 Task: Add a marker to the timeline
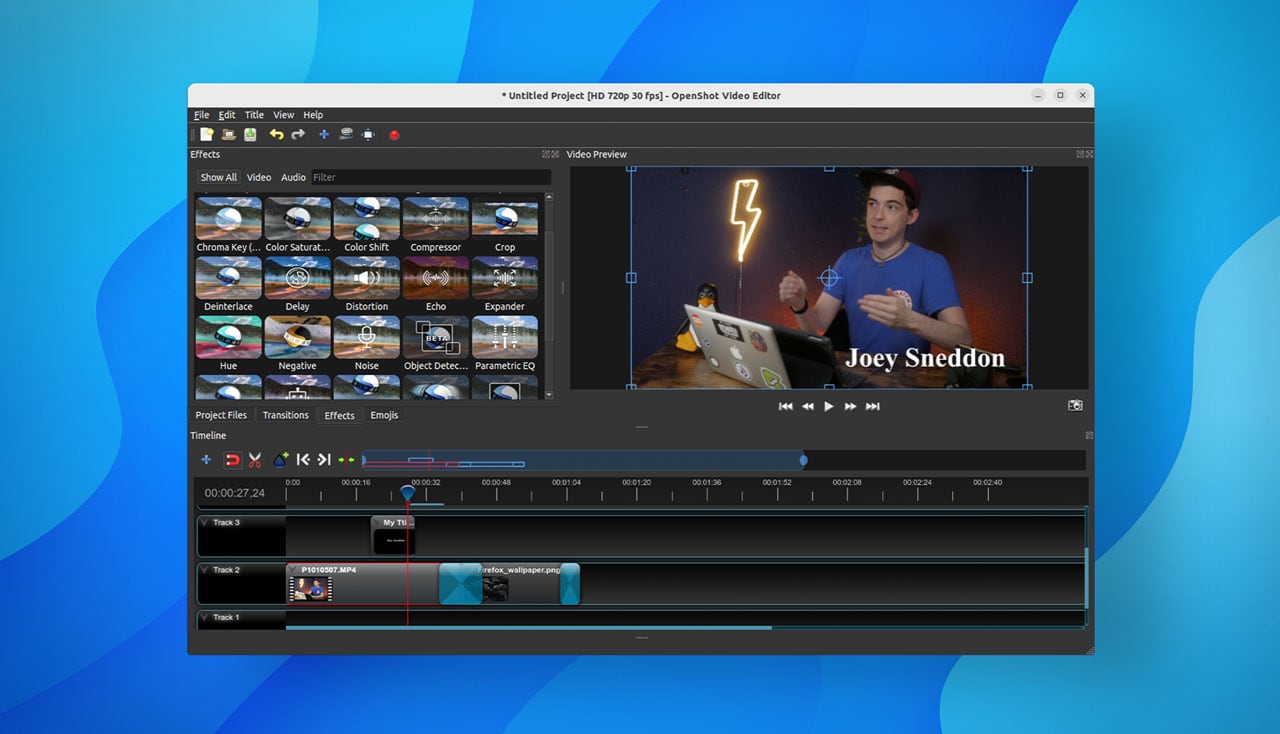coord(281,460)
